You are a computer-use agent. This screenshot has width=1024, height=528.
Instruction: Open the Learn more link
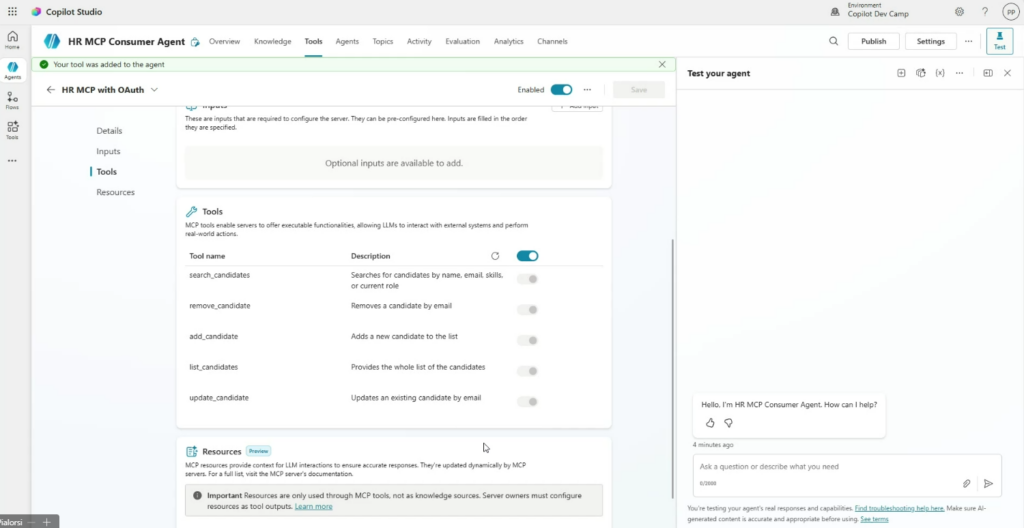[x=313, y=506]
